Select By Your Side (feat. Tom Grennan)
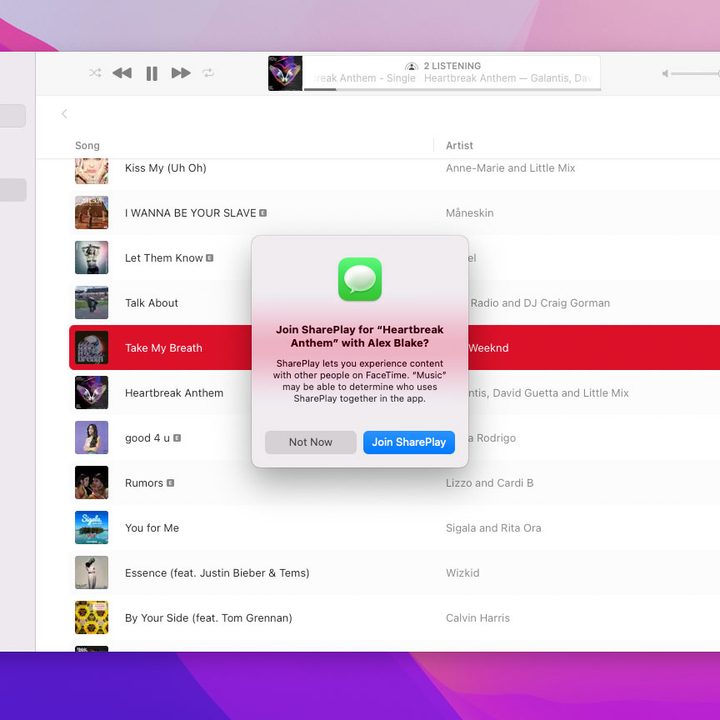720x720 pixels. pos(208,618)
